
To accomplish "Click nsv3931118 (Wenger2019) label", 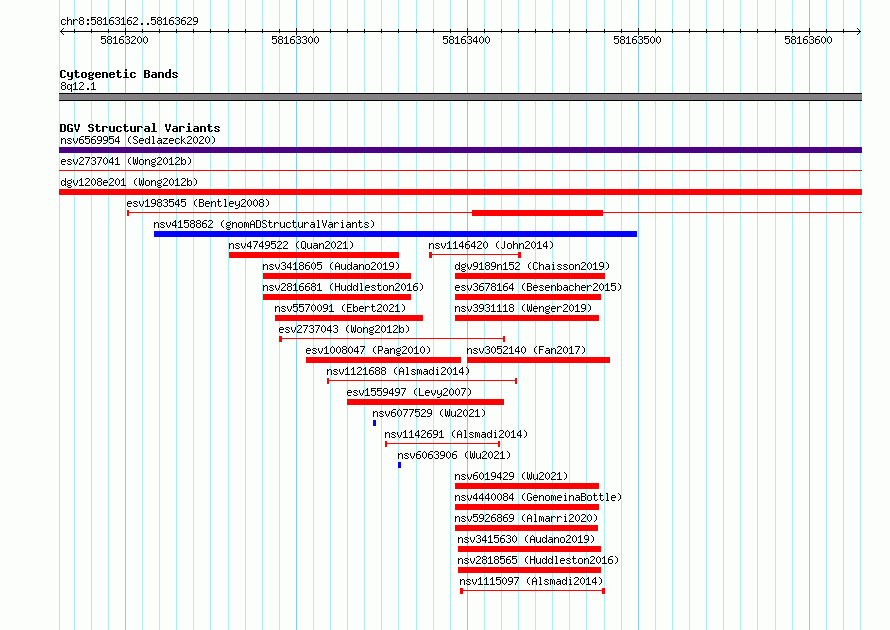I will (523, 308).
